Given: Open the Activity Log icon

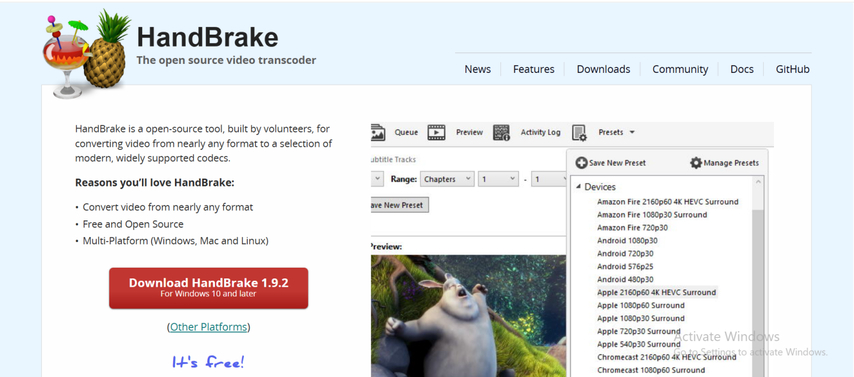Looking at the screenshot, I should [501, 132].
